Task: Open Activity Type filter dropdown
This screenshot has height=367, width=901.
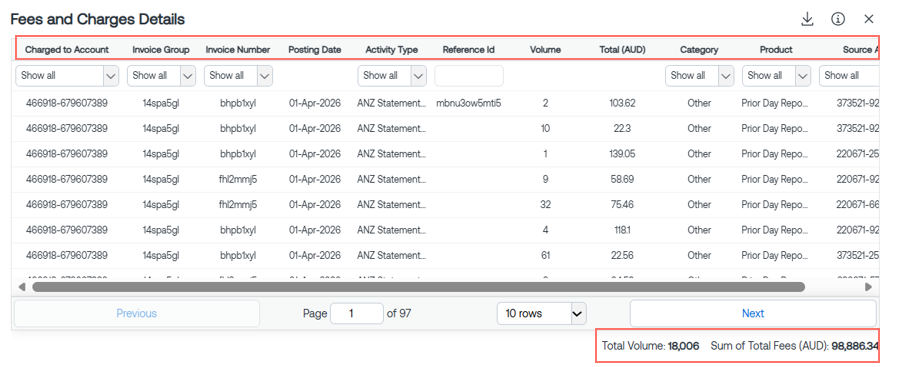Action: click(392, 75)
